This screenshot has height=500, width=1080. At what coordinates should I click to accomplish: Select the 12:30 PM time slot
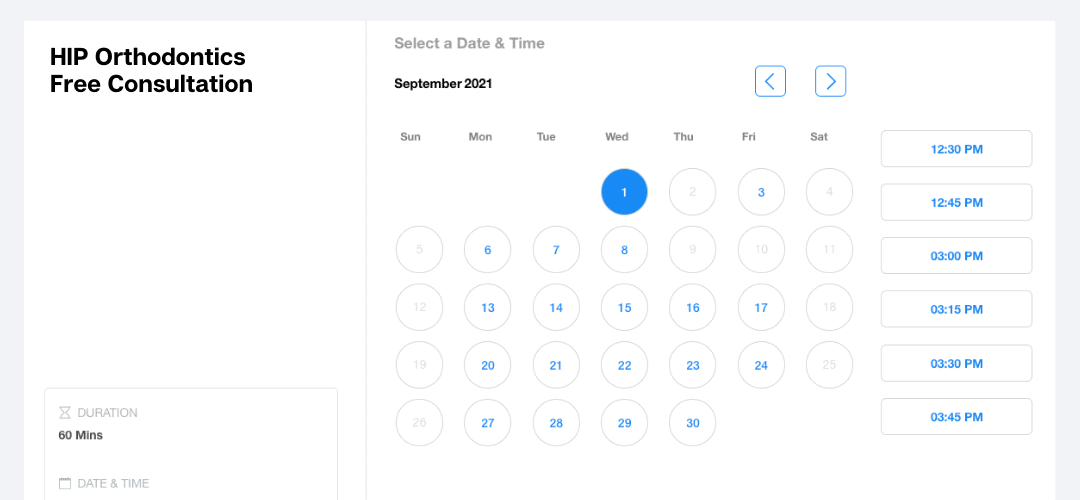(956, 149)
